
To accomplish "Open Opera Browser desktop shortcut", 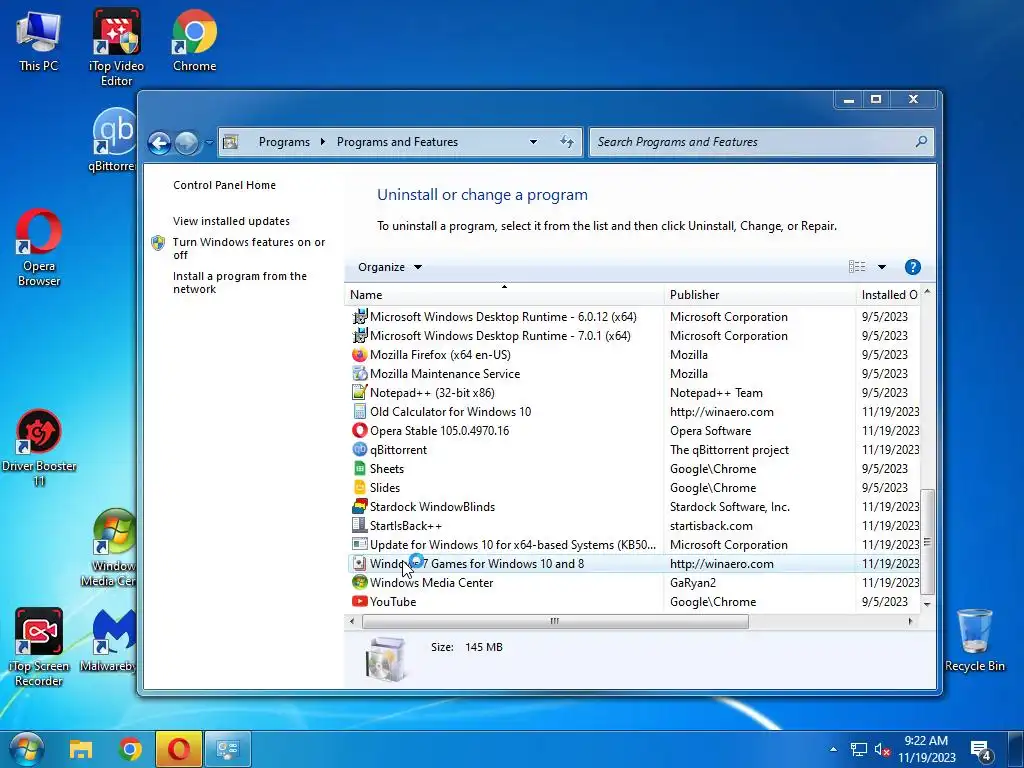I will tap(39, 247).
